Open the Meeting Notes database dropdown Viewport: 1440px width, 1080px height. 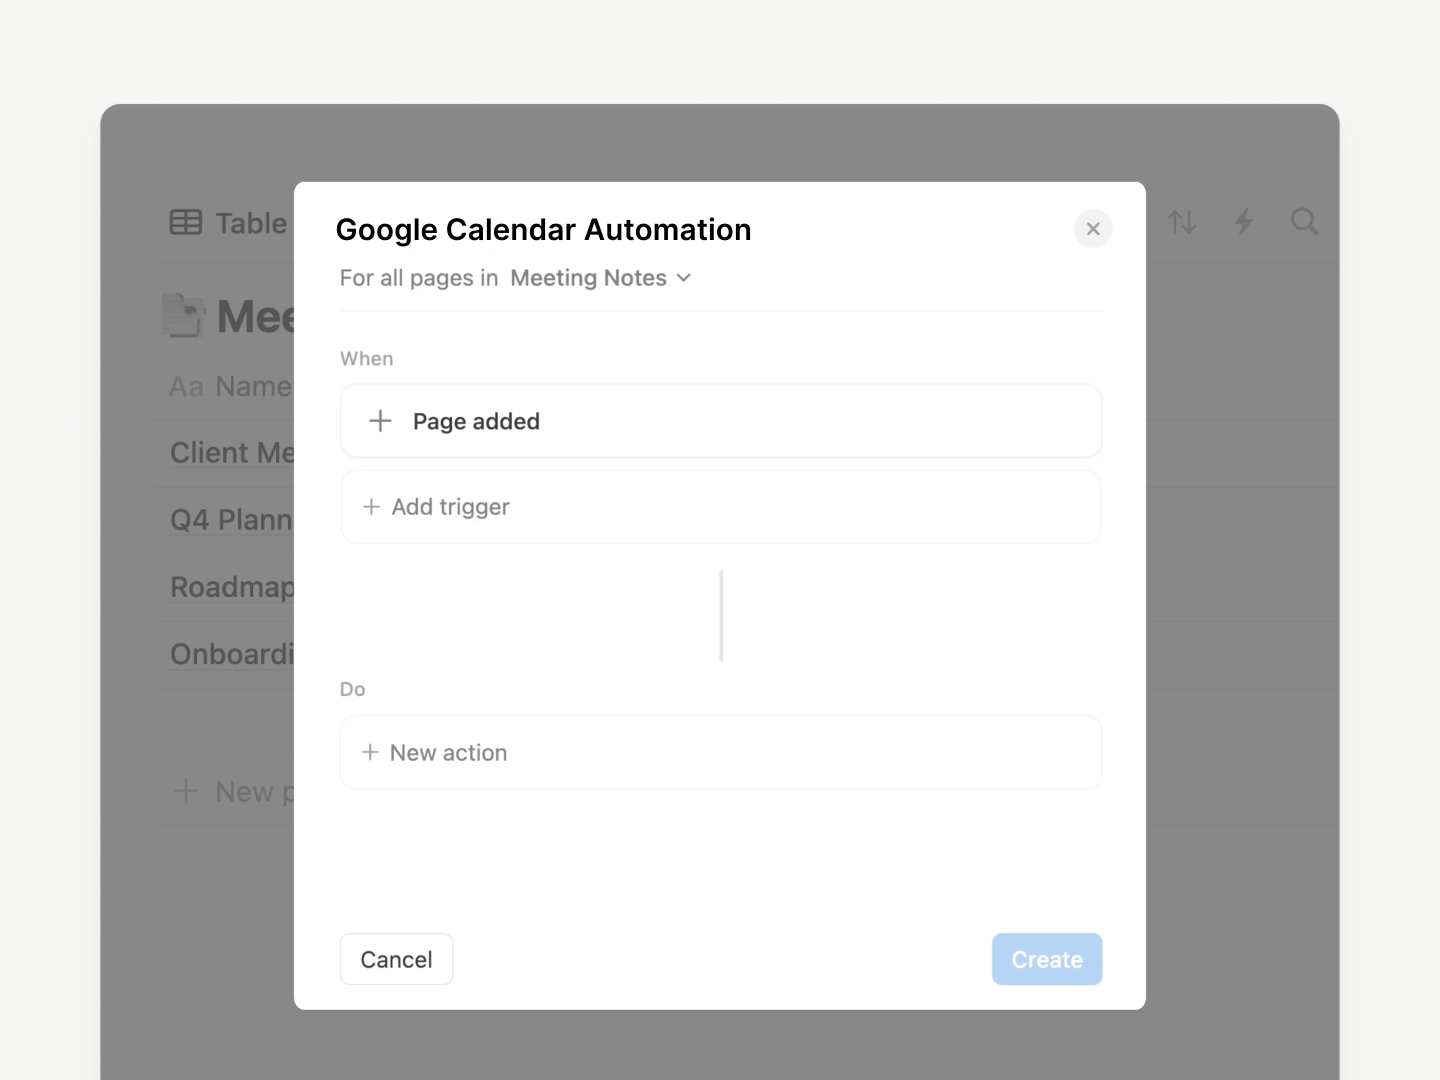pyautogui.click(x=600, y=278)
